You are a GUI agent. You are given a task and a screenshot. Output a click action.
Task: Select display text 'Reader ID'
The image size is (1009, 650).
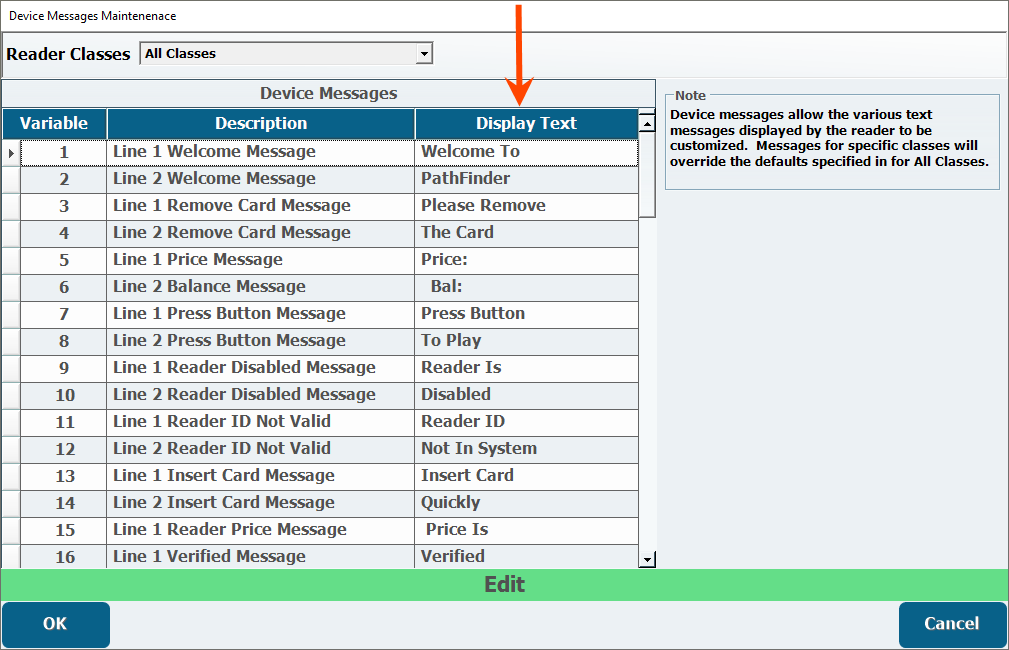[x=463, y=422]
